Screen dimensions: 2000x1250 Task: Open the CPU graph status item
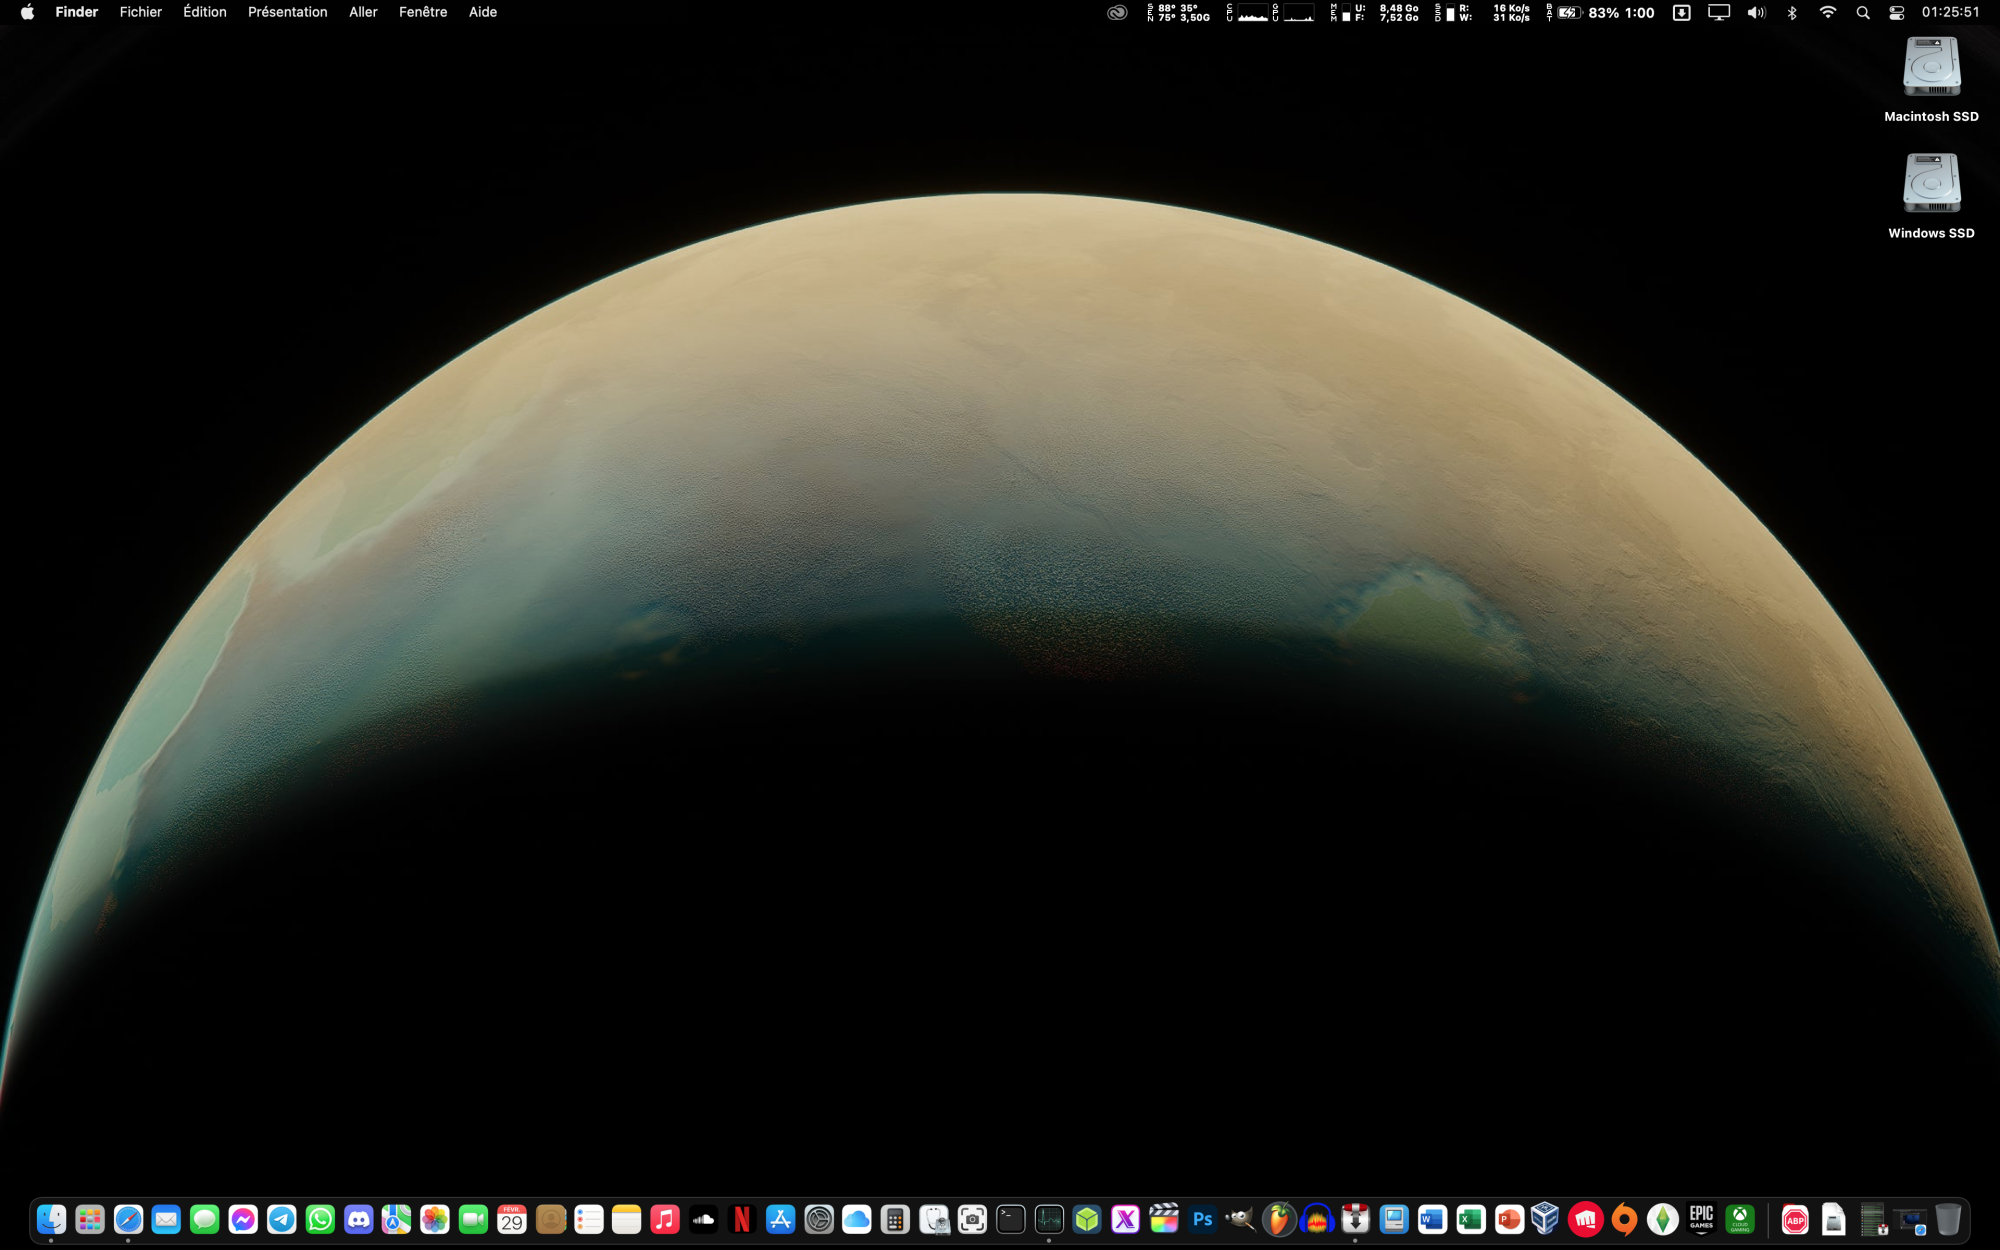[1248, 12]
